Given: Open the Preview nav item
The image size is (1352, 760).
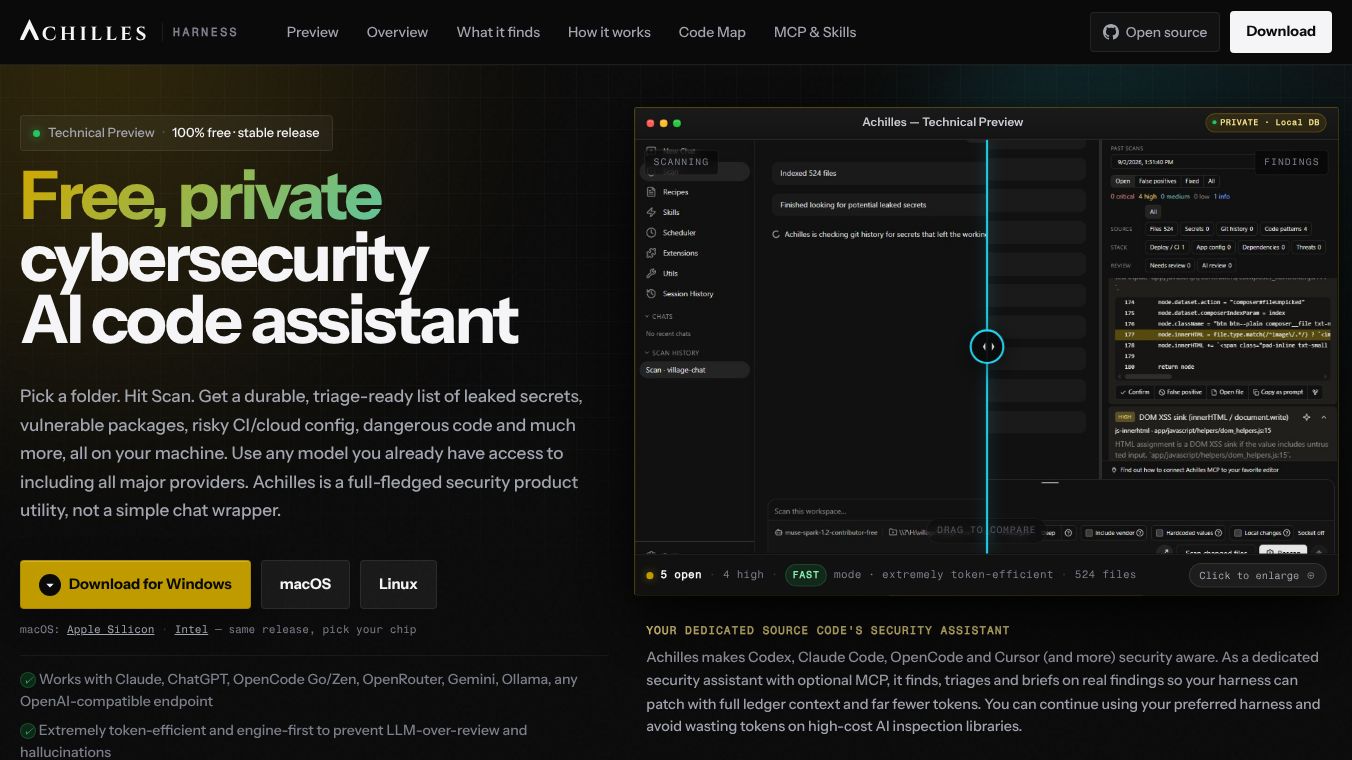Looking at the screenshot, I should pyautogui.click(x=312, y=32).
